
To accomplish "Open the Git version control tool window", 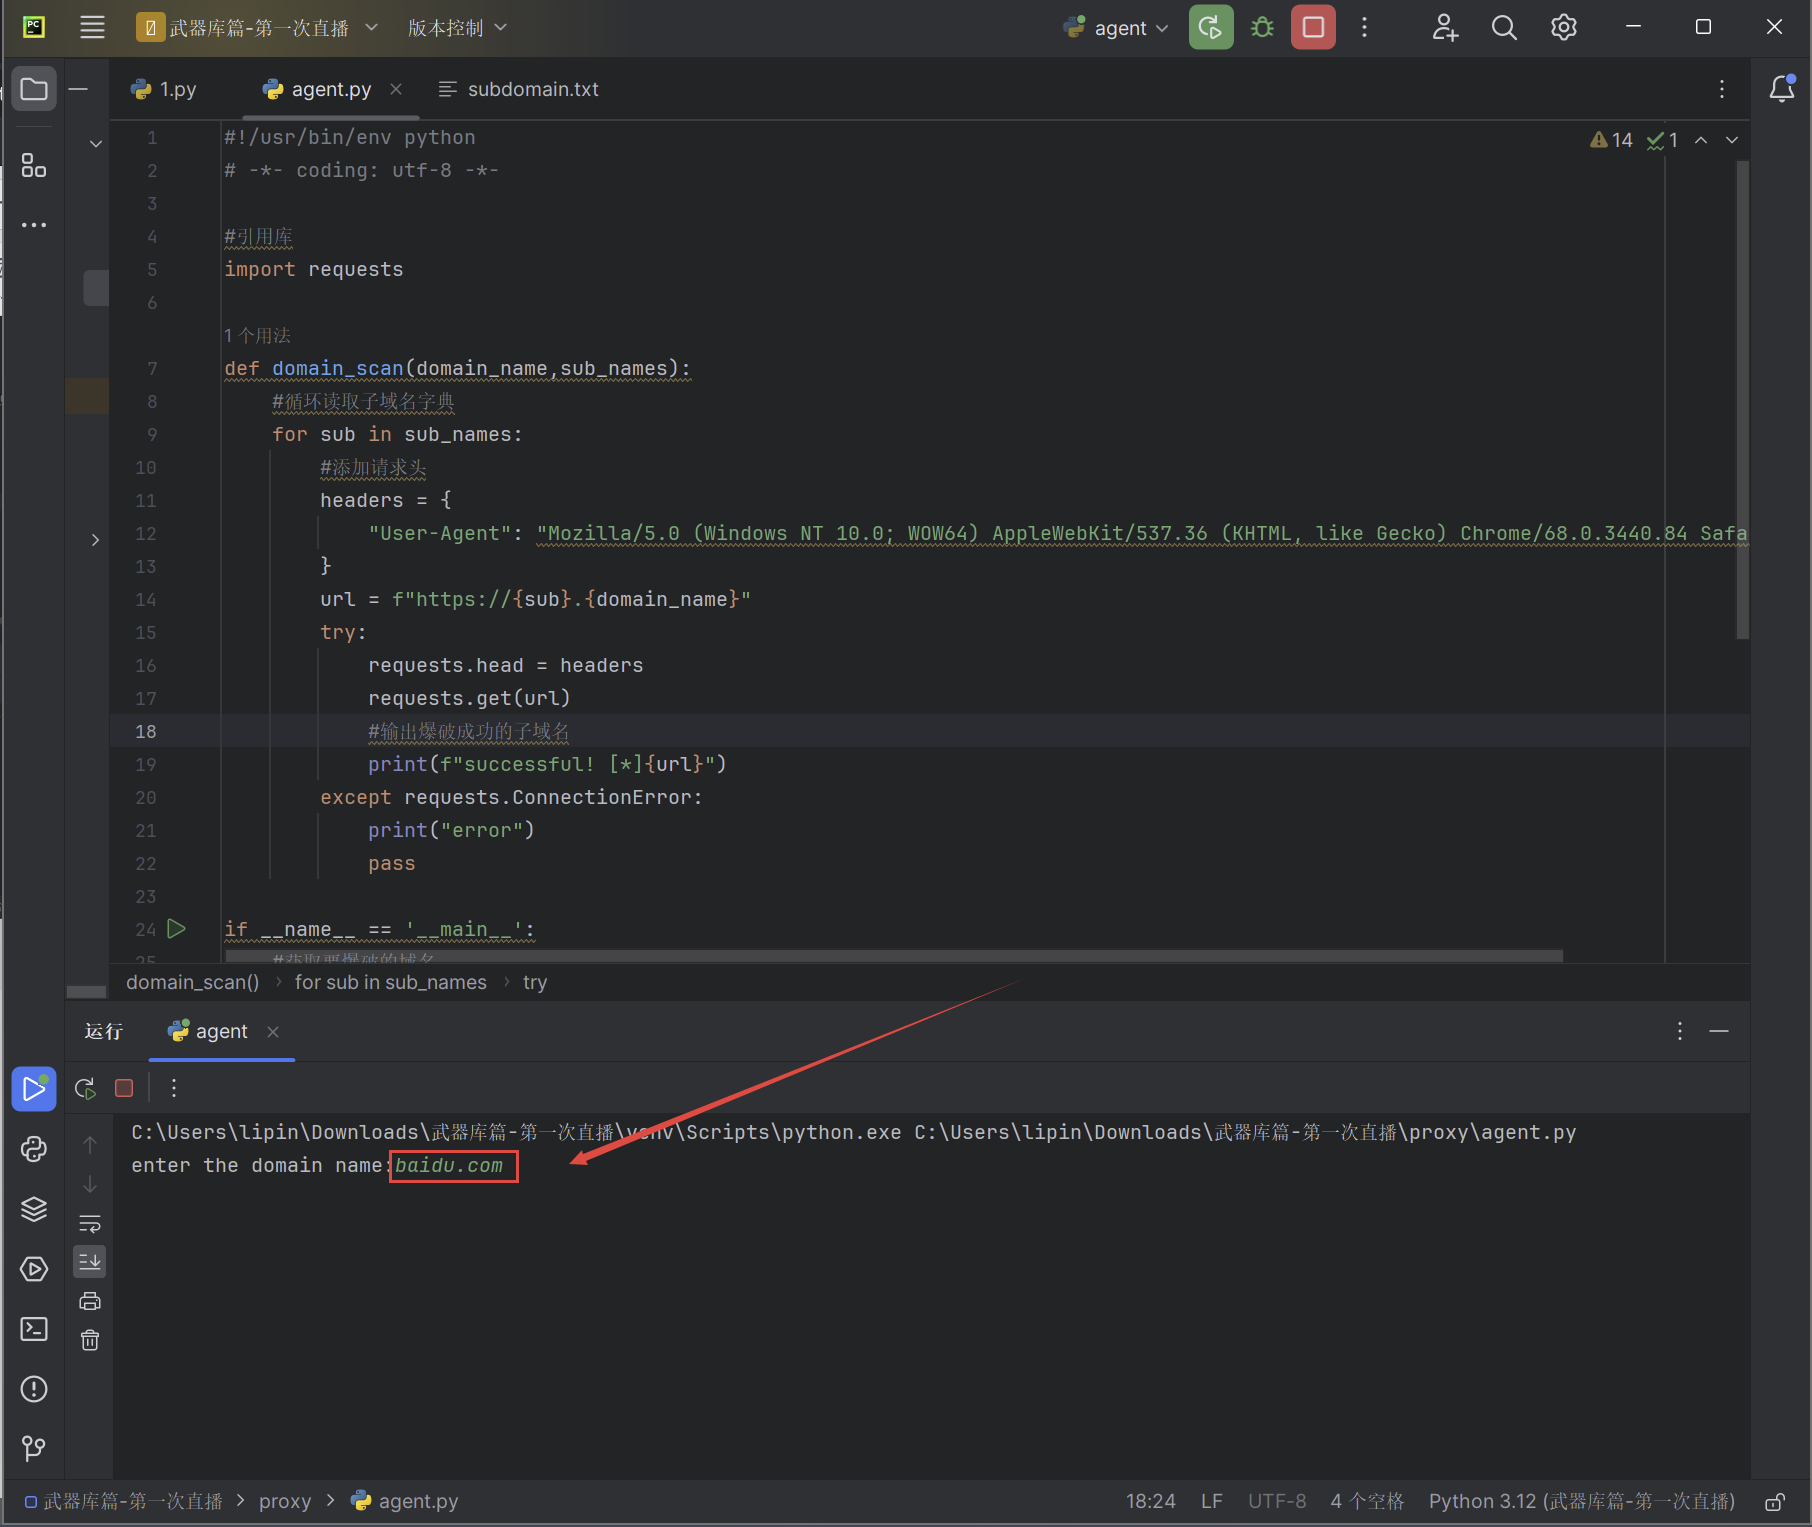I will point(34,1448).
